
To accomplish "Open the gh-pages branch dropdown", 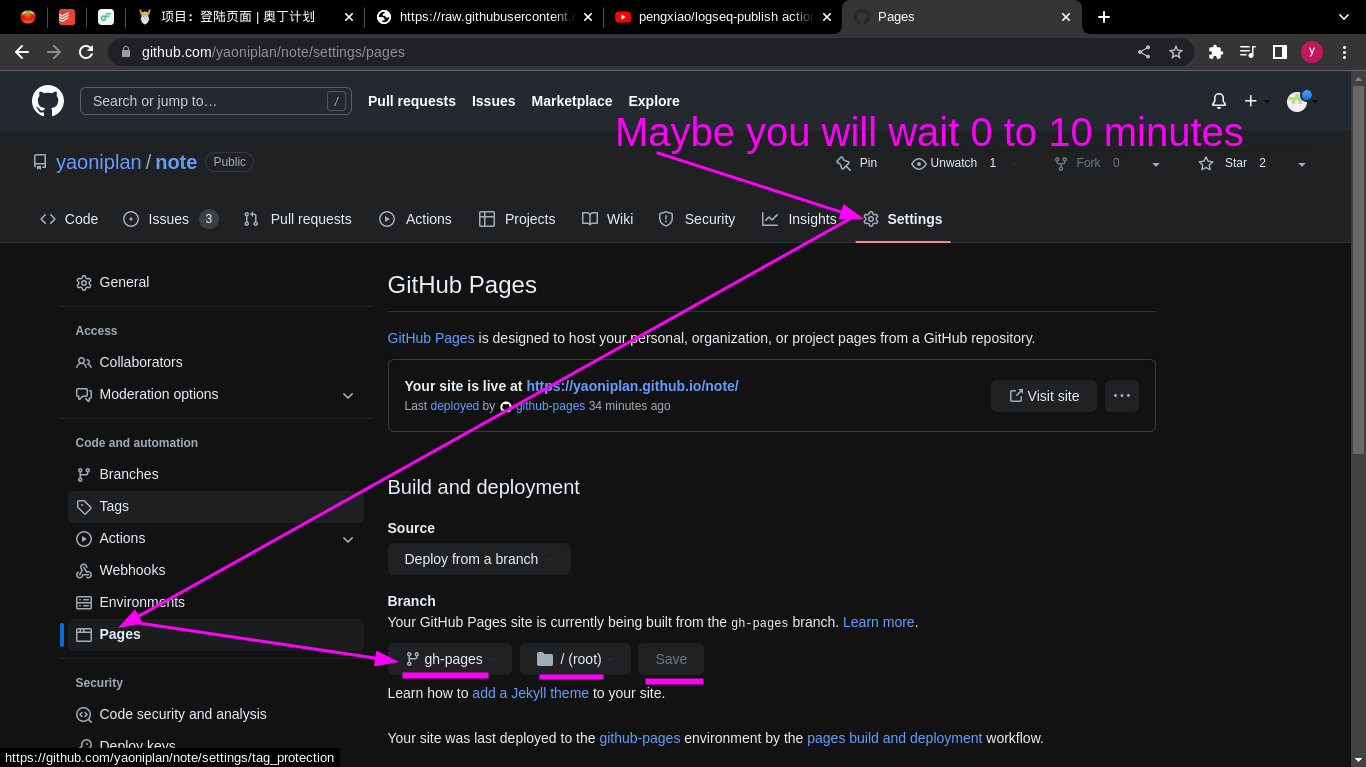I will (x=450, y=659).
